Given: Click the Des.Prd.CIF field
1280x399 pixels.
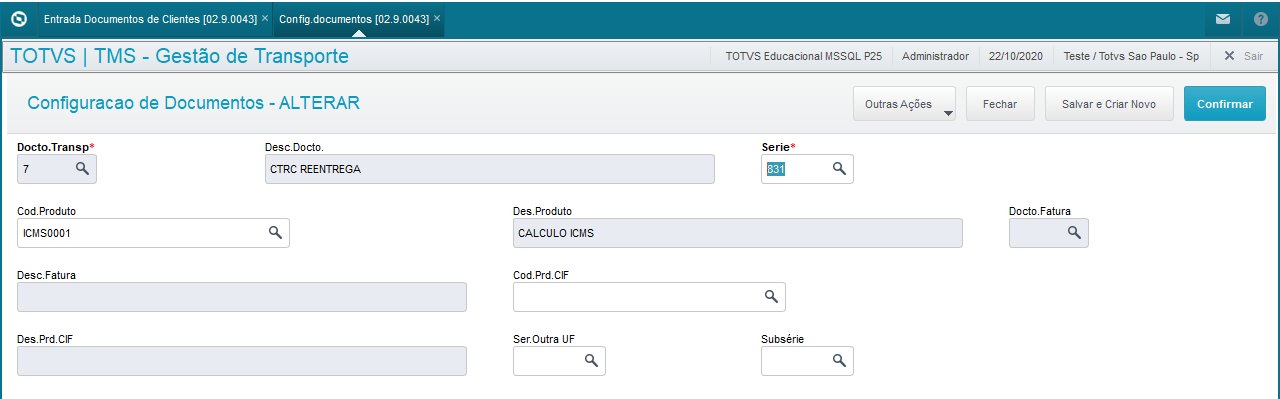Looking at the screenshot, I should (x=242, y=360).
